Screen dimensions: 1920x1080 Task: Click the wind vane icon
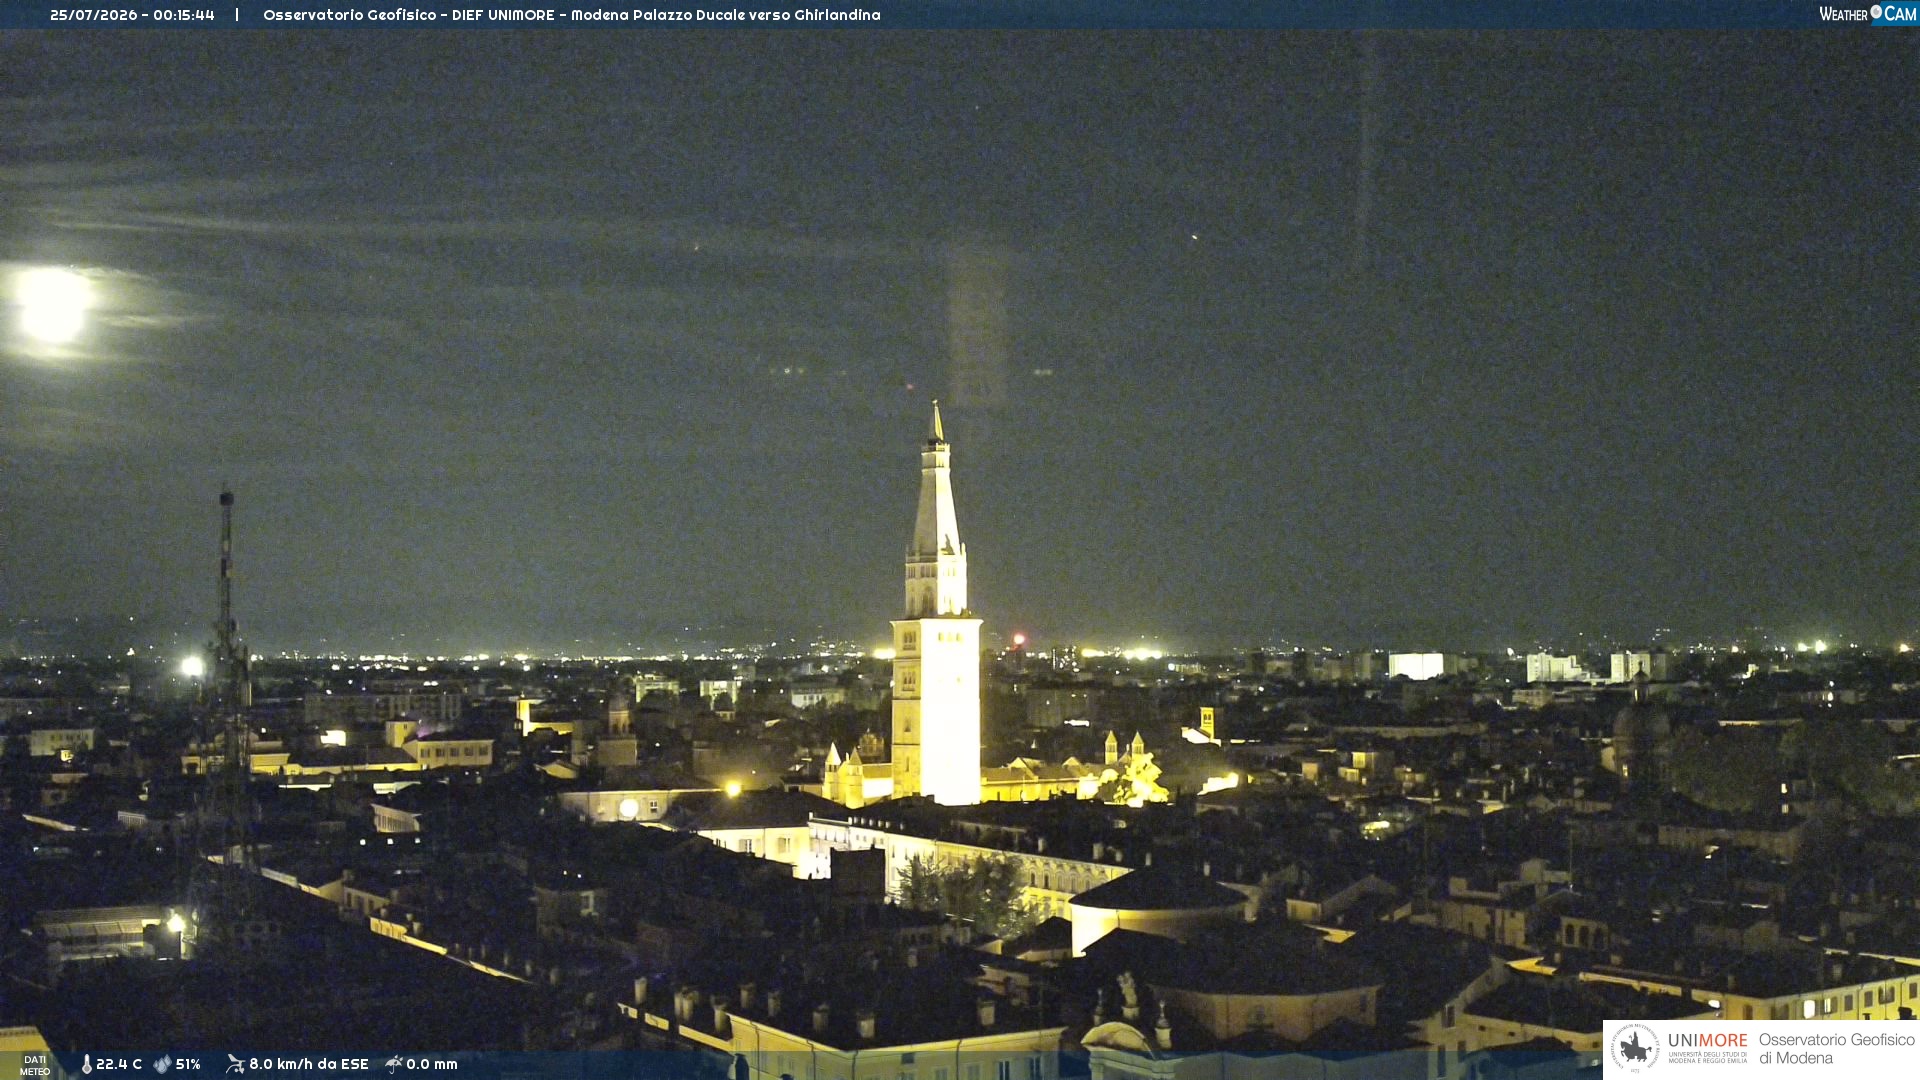235,1064
